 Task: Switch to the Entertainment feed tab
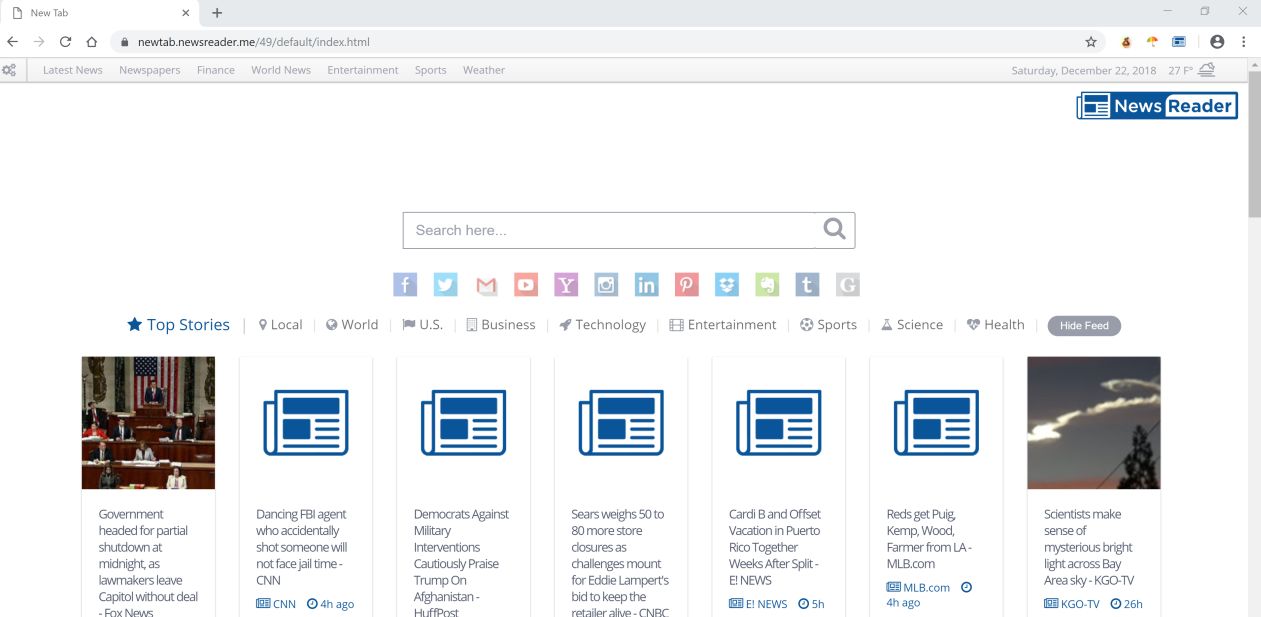click(723, 325)
